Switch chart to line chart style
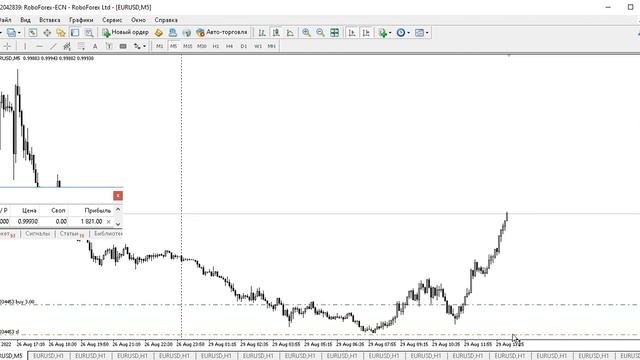 click(x=290, y=33)
